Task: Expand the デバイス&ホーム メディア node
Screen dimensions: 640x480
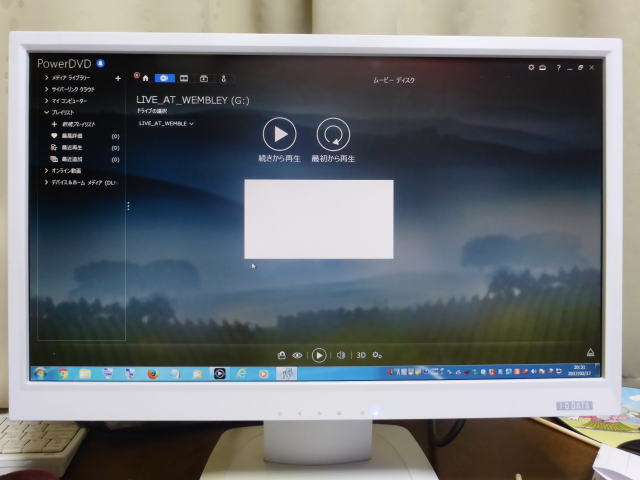Action: pos(46,182)
